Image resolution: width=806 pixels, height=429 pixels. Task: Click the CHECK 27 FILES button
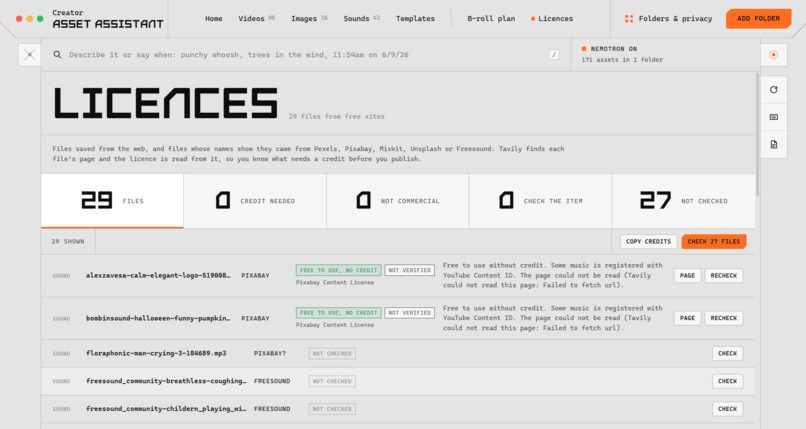[713, 241]
